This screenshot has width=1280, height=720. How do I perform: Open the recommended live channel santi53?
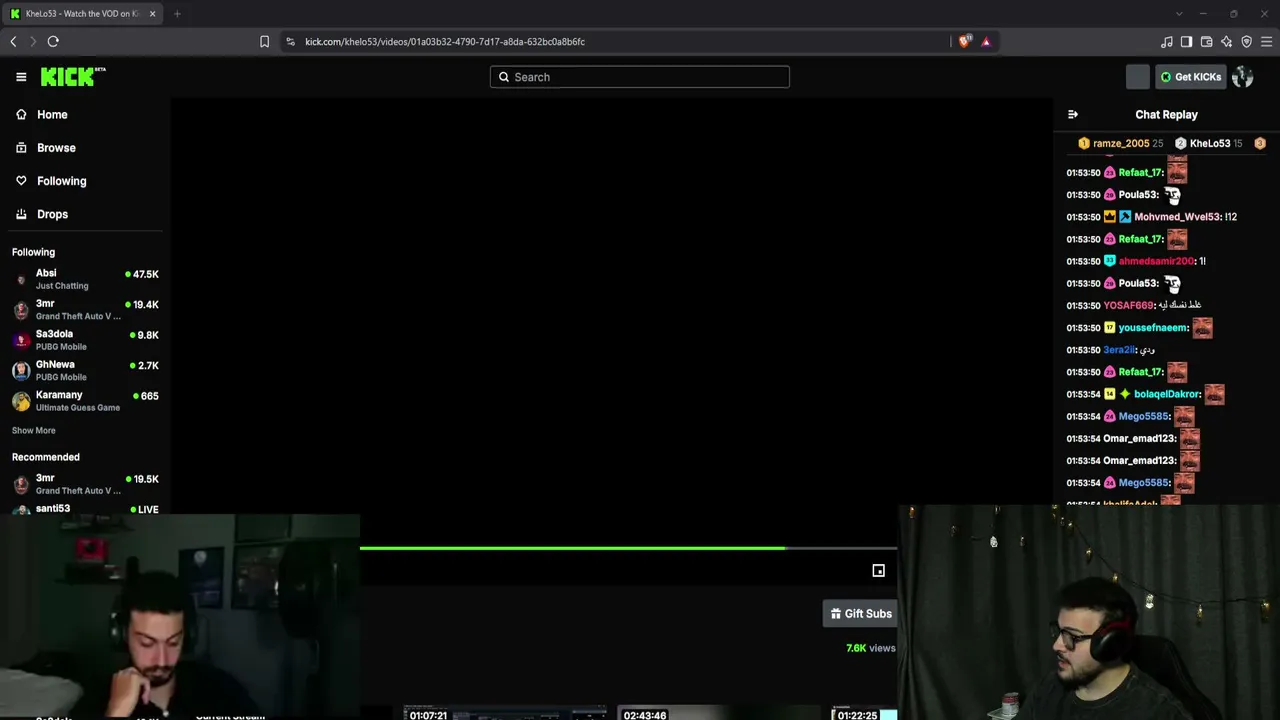[x=85, y=509]
